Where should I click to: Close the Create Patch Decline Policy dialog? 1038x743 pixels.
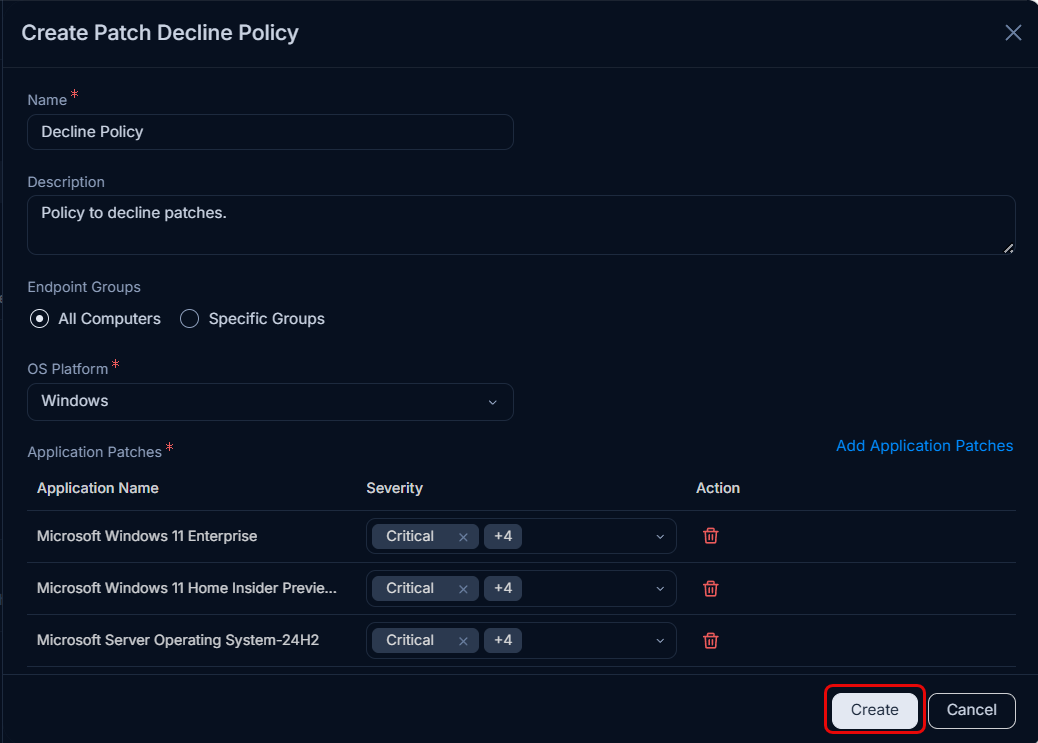(1013, 32)
